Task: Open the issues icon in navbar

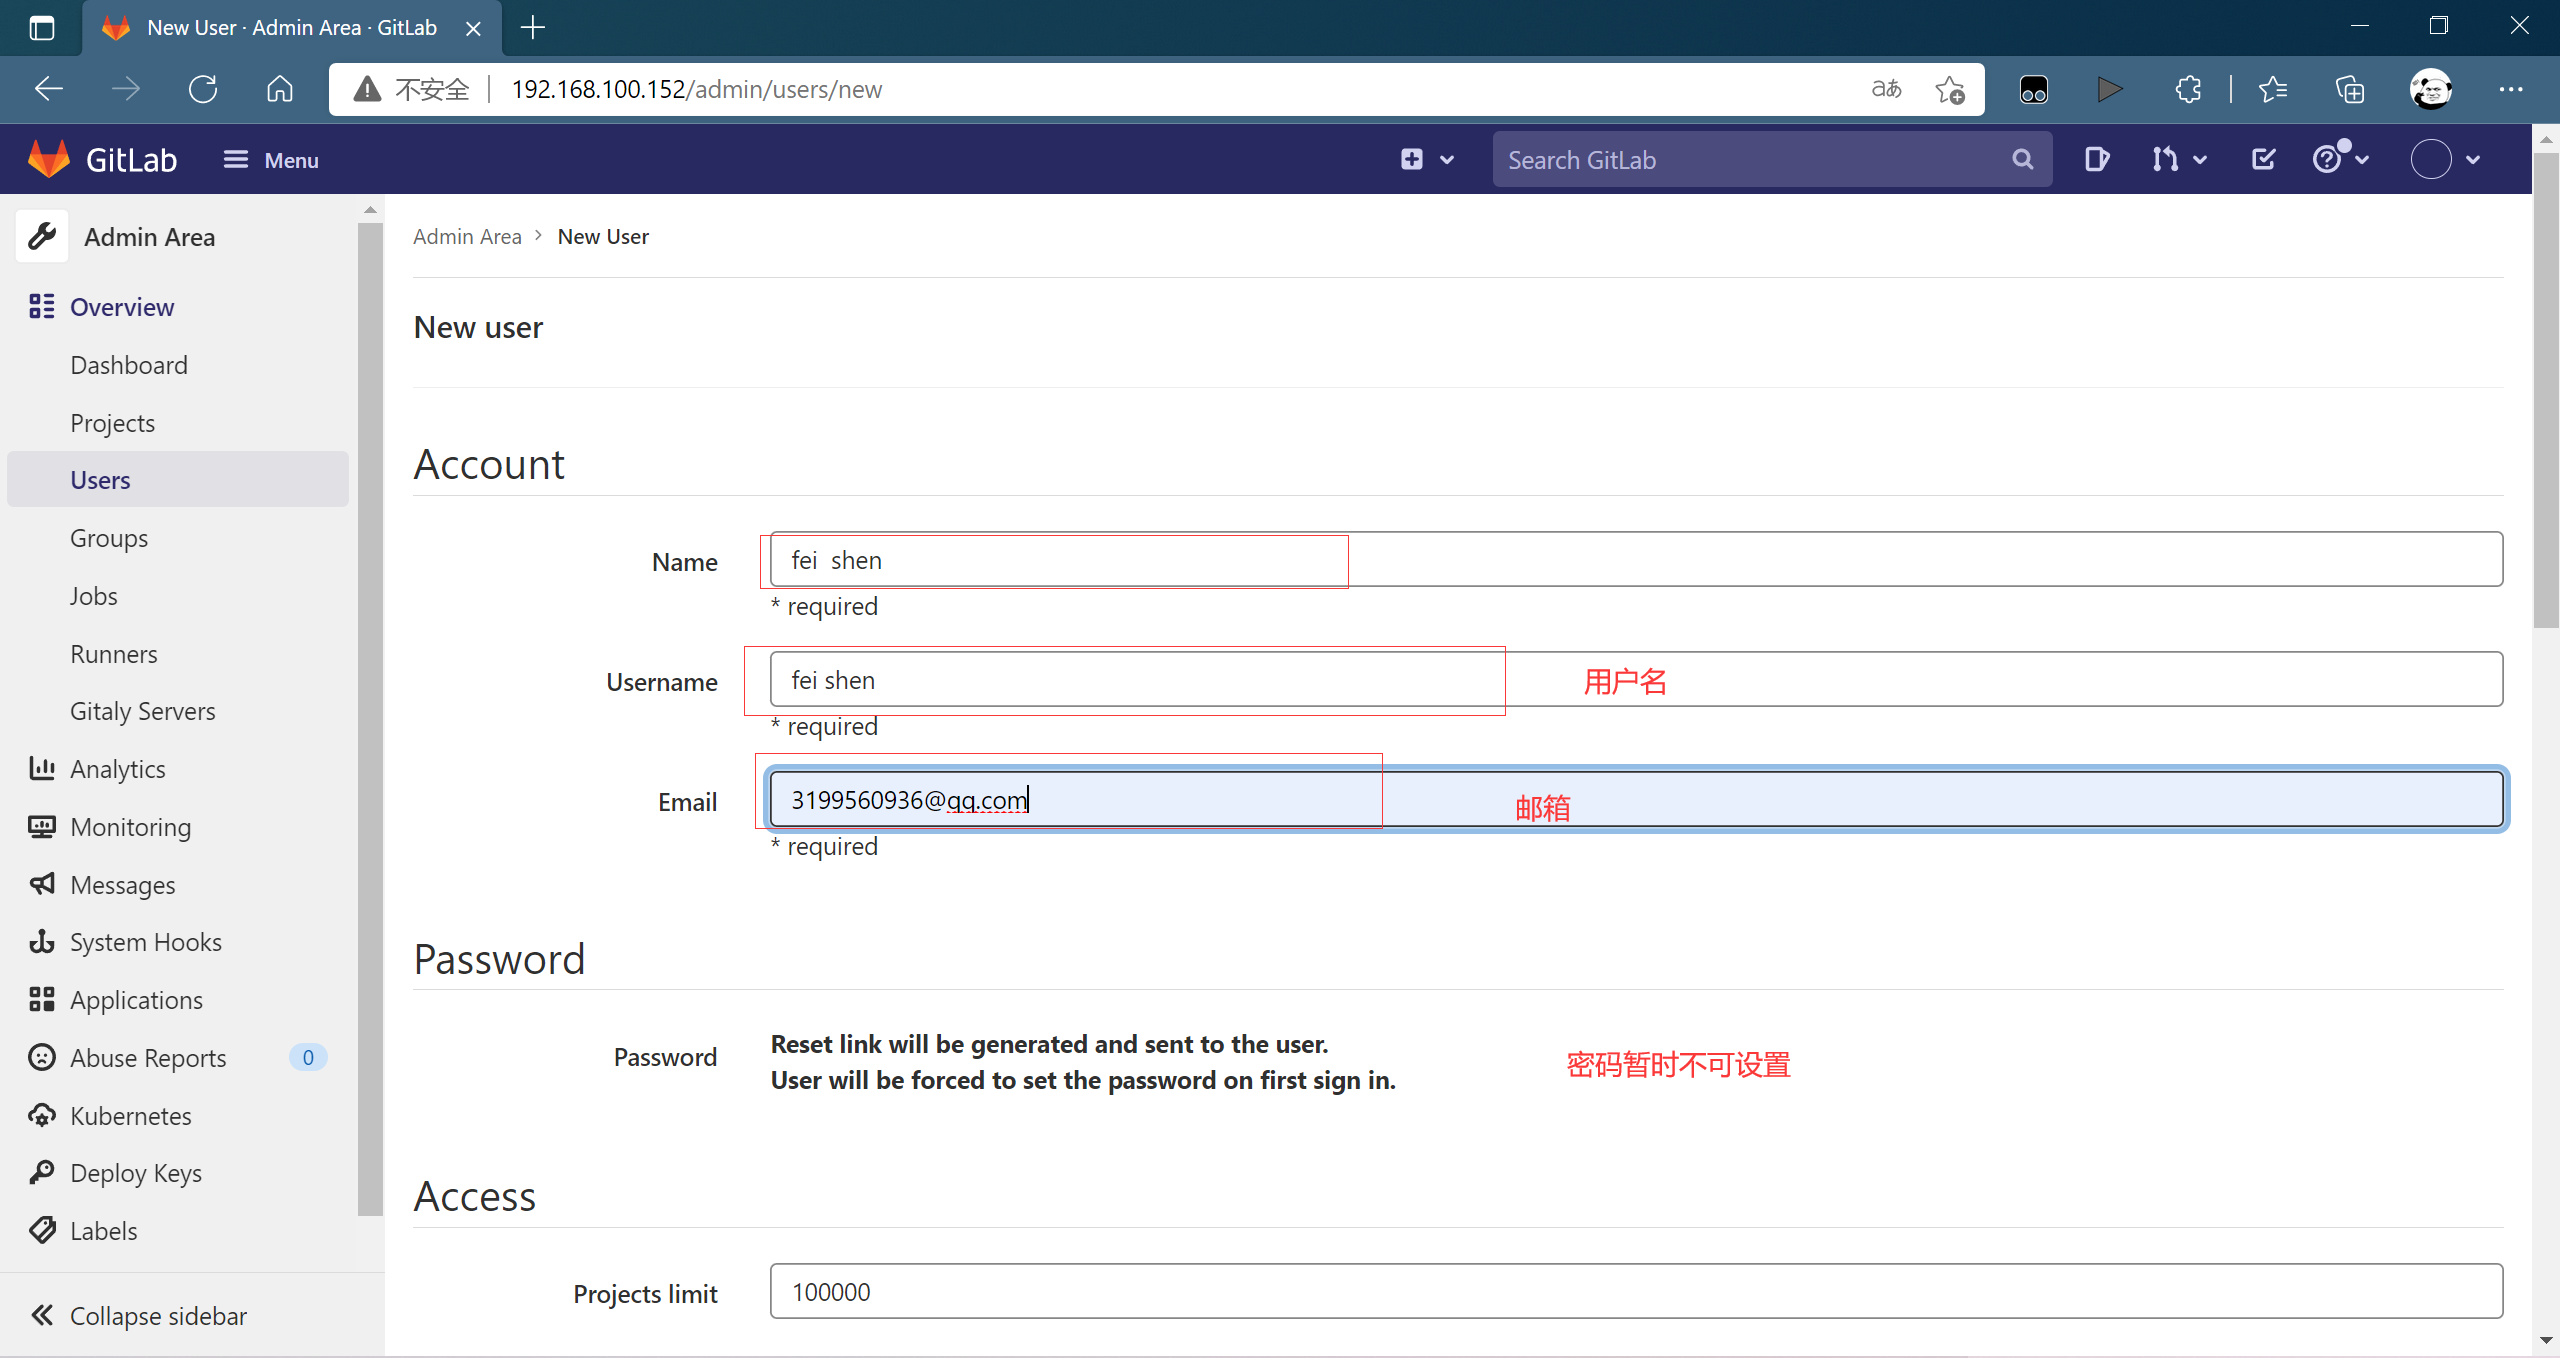Action: click(2096, 159)
